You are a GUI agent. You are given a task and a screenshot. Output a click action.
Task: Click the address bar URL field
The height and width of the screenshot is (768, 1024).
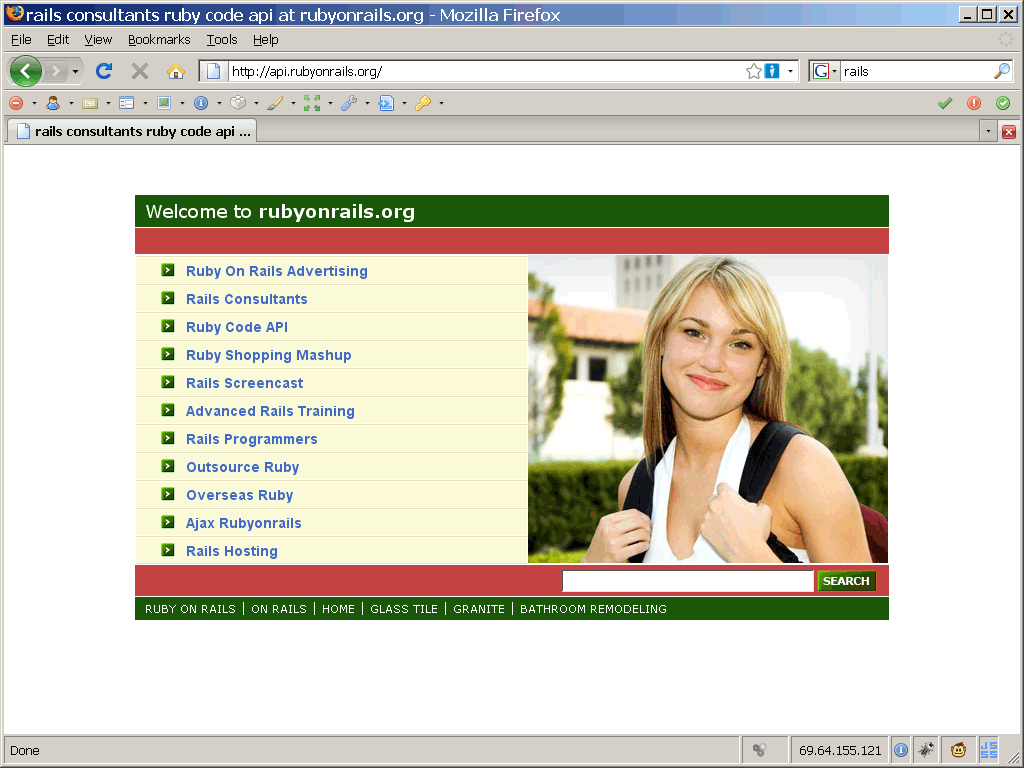(x=487, y=71)
